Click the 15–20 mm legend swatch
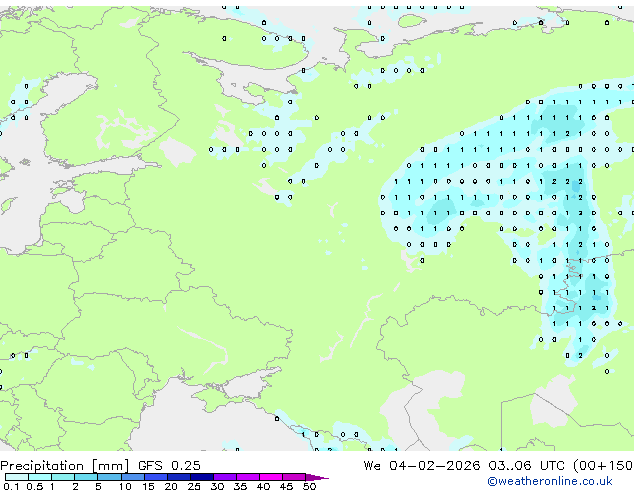The width and height of the screenshot is (634, 490). point(155,477)
